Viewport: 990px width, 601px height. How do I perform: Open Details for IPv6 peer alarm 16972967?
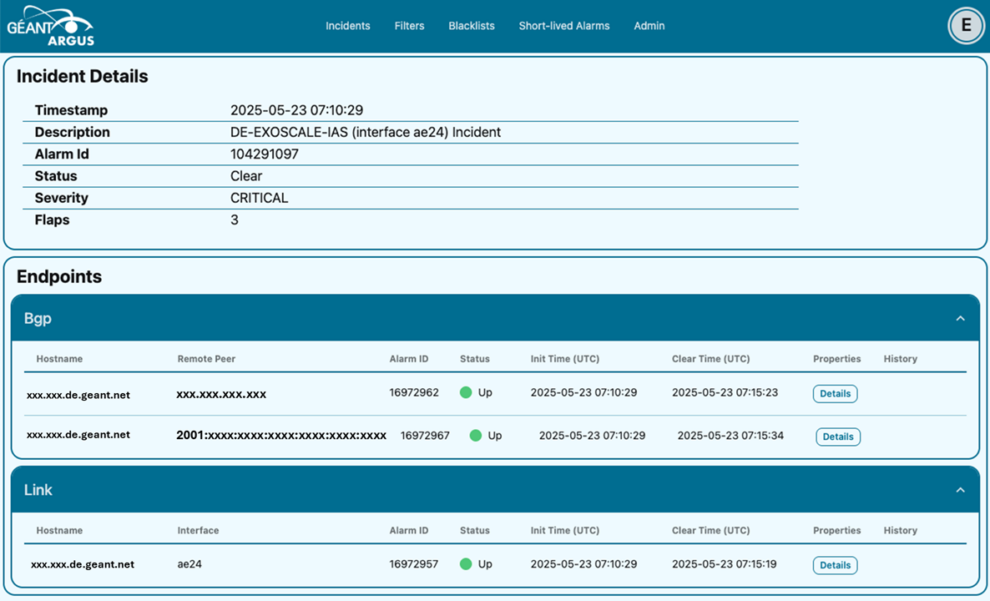[837, 437]
